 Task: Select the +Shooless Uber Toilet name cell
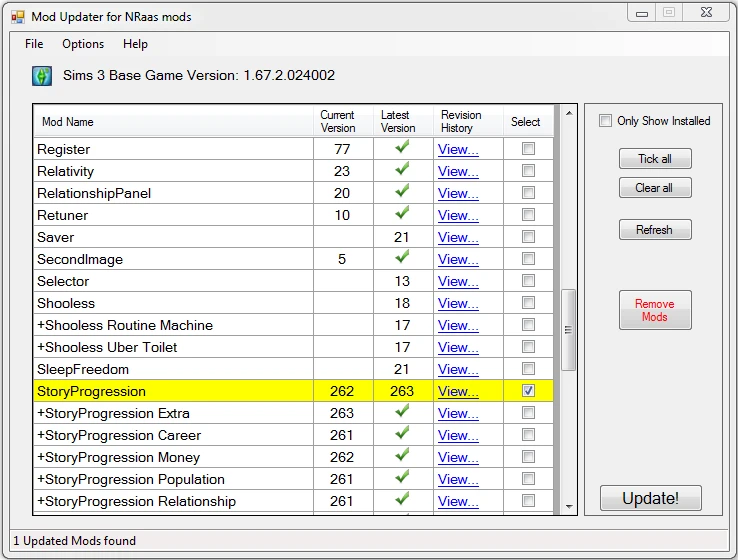pyautogui.click(x=173, y=347)
